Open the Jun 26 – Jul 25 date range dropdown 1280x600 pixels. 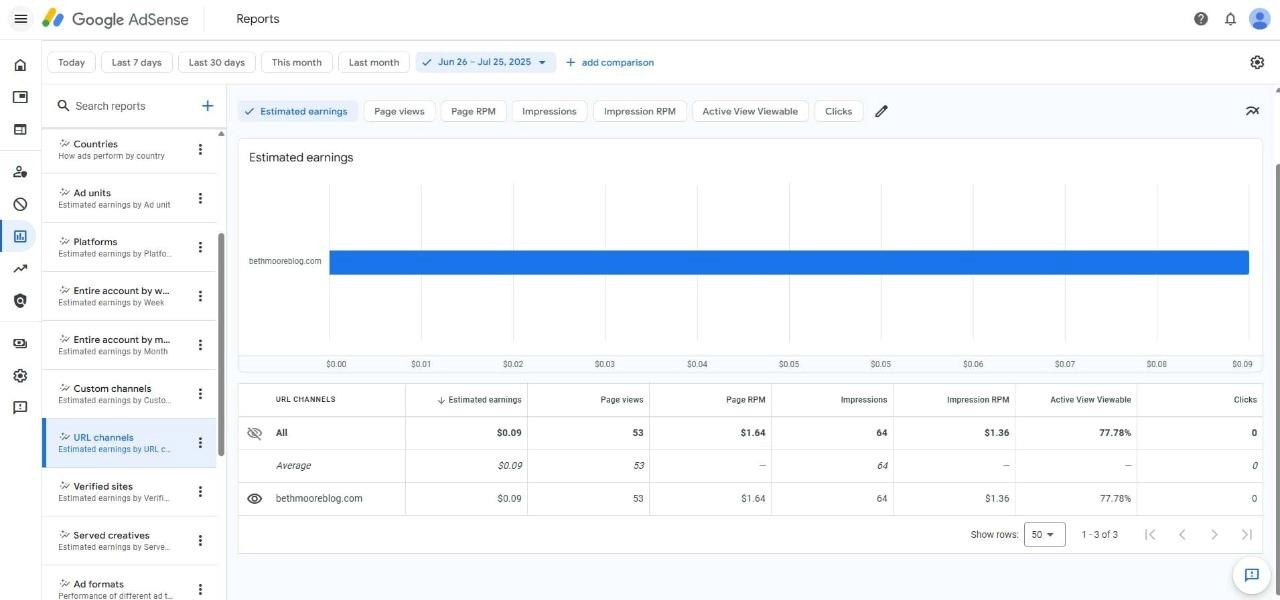click(486, 62)
